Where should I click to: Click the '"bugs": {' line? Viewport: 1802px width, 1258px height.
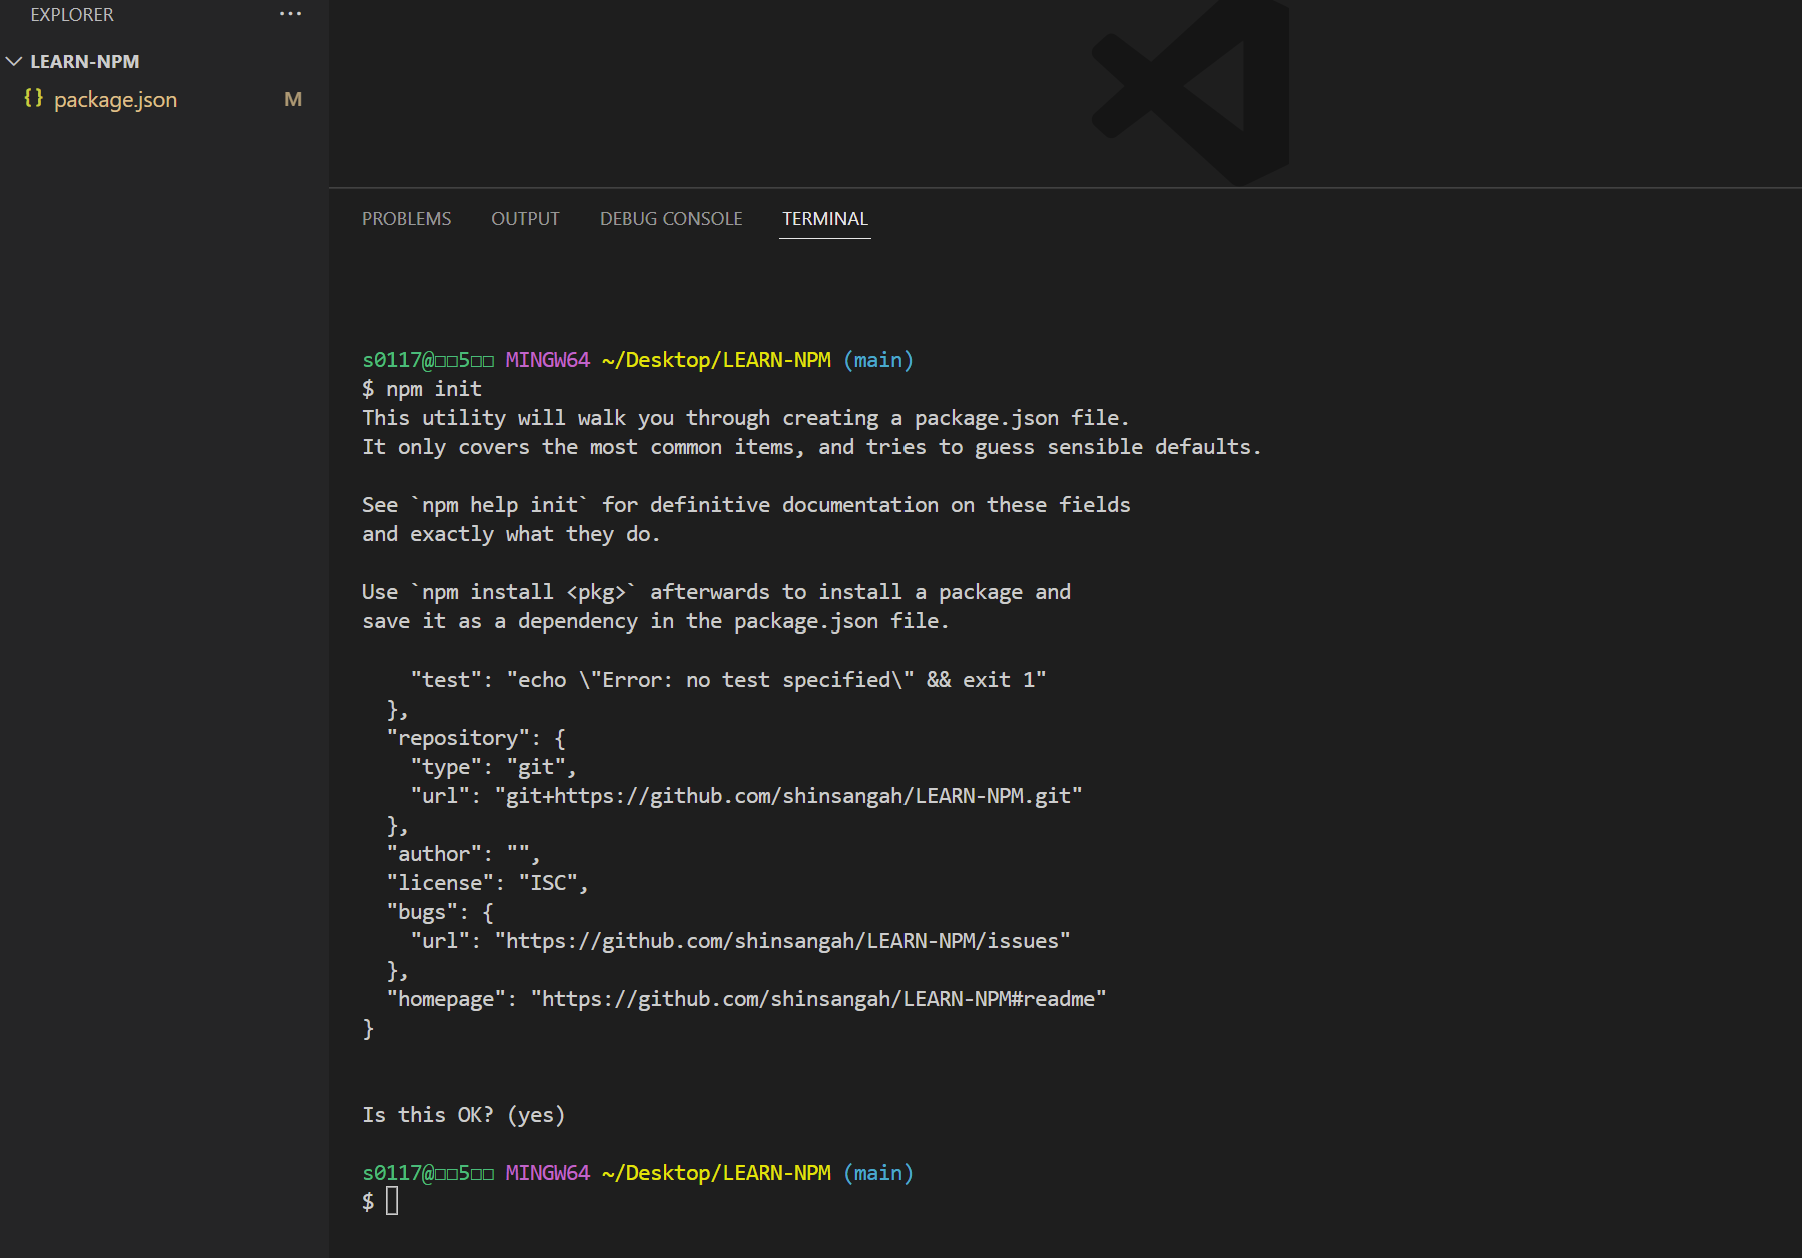440,912
